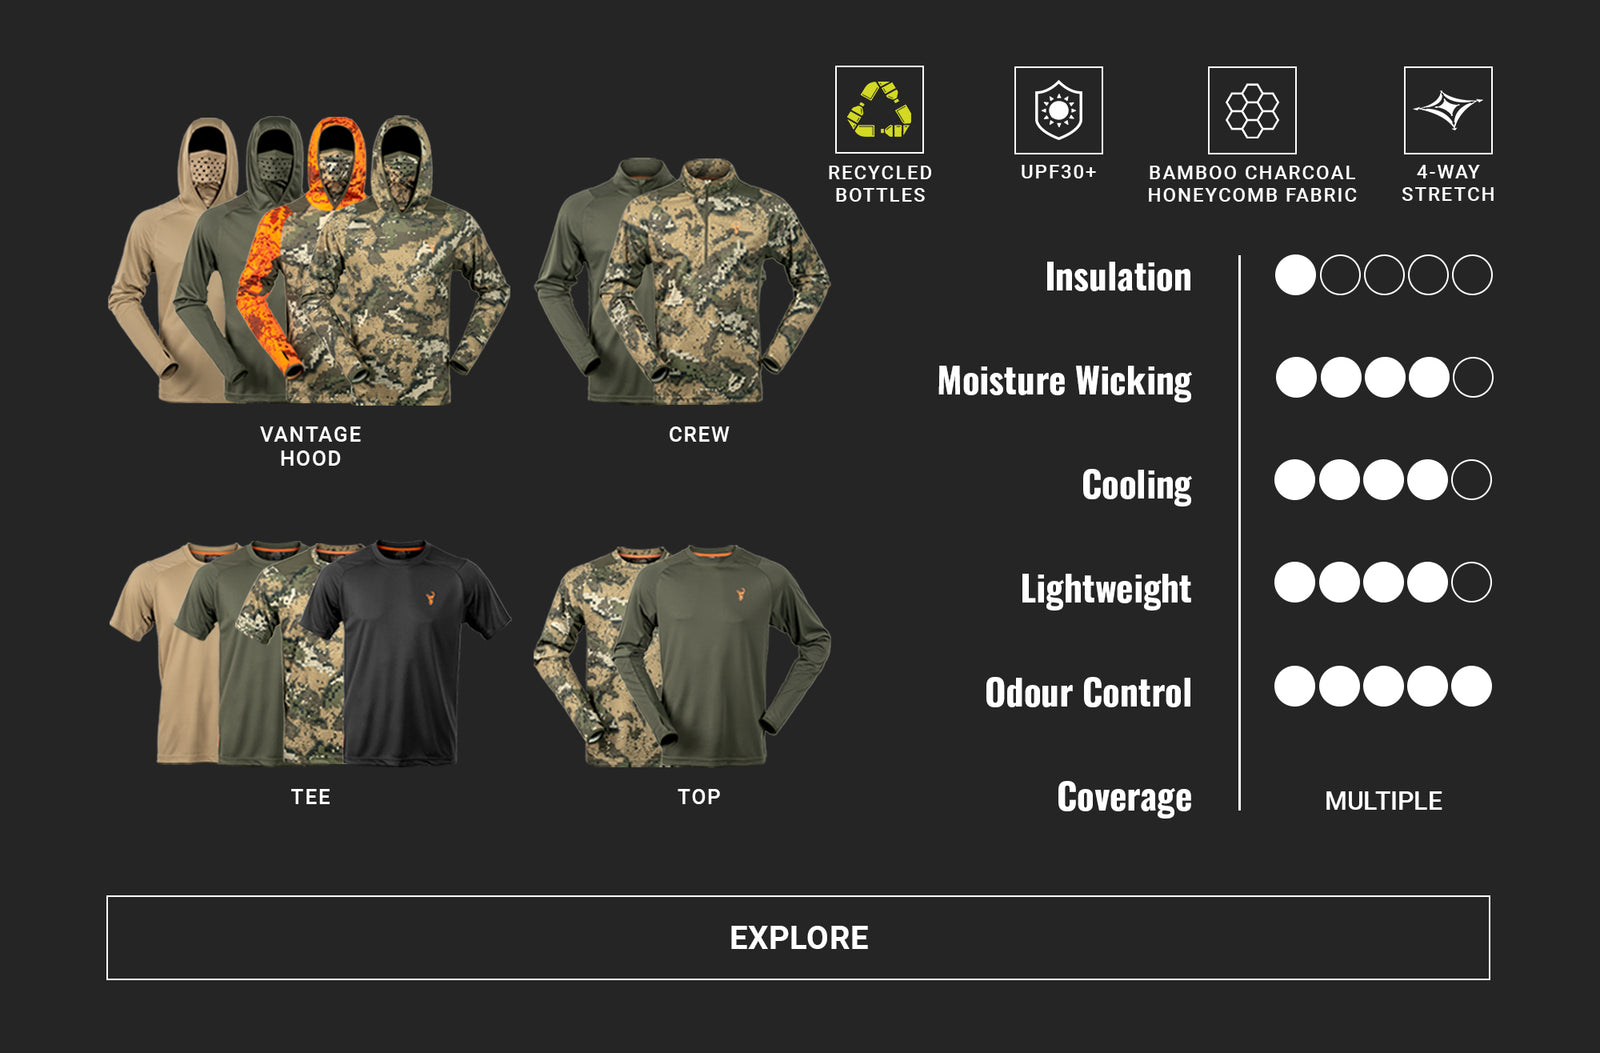
Task: Select the Tee shirts product image
Action: (x=310, y=653)
